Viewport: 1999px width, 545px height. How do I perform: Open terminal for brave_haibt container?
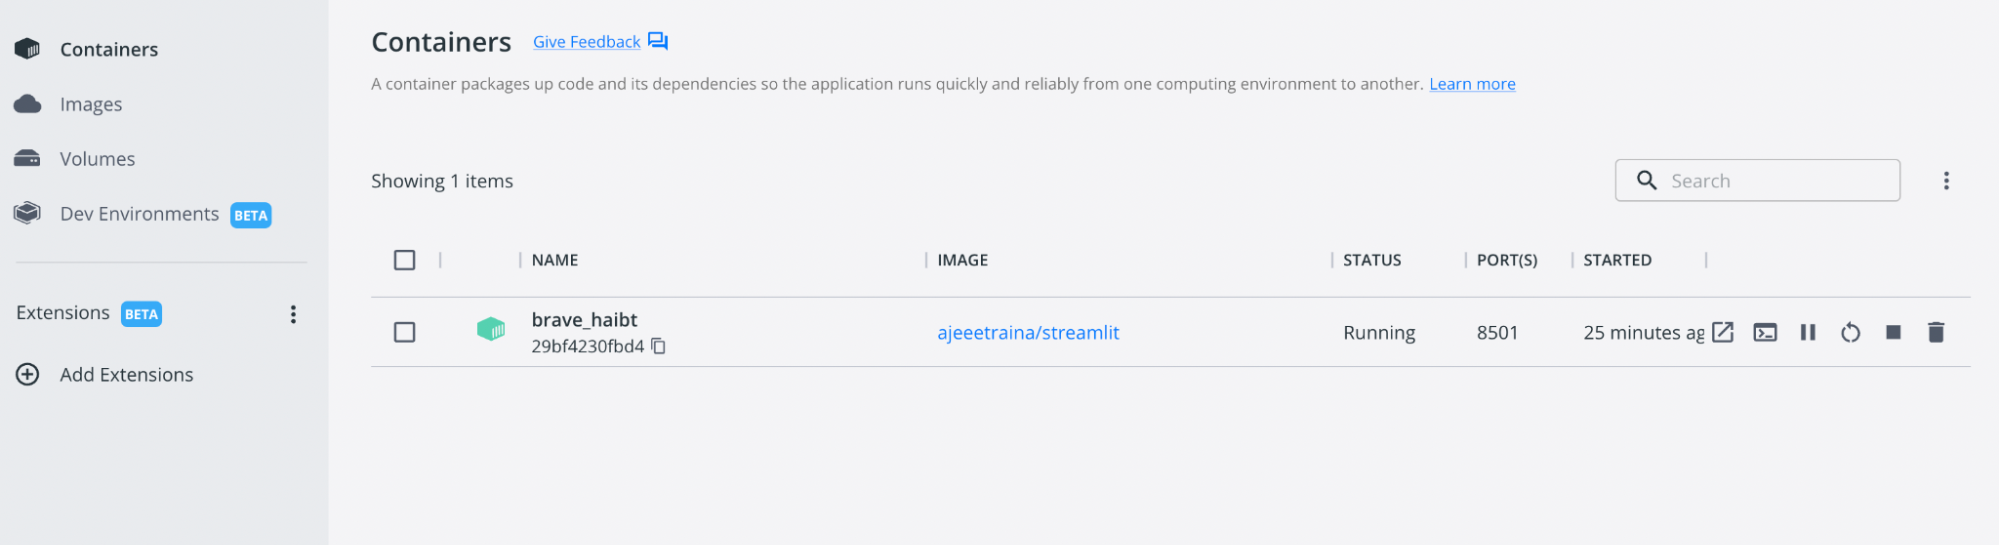1765,332
